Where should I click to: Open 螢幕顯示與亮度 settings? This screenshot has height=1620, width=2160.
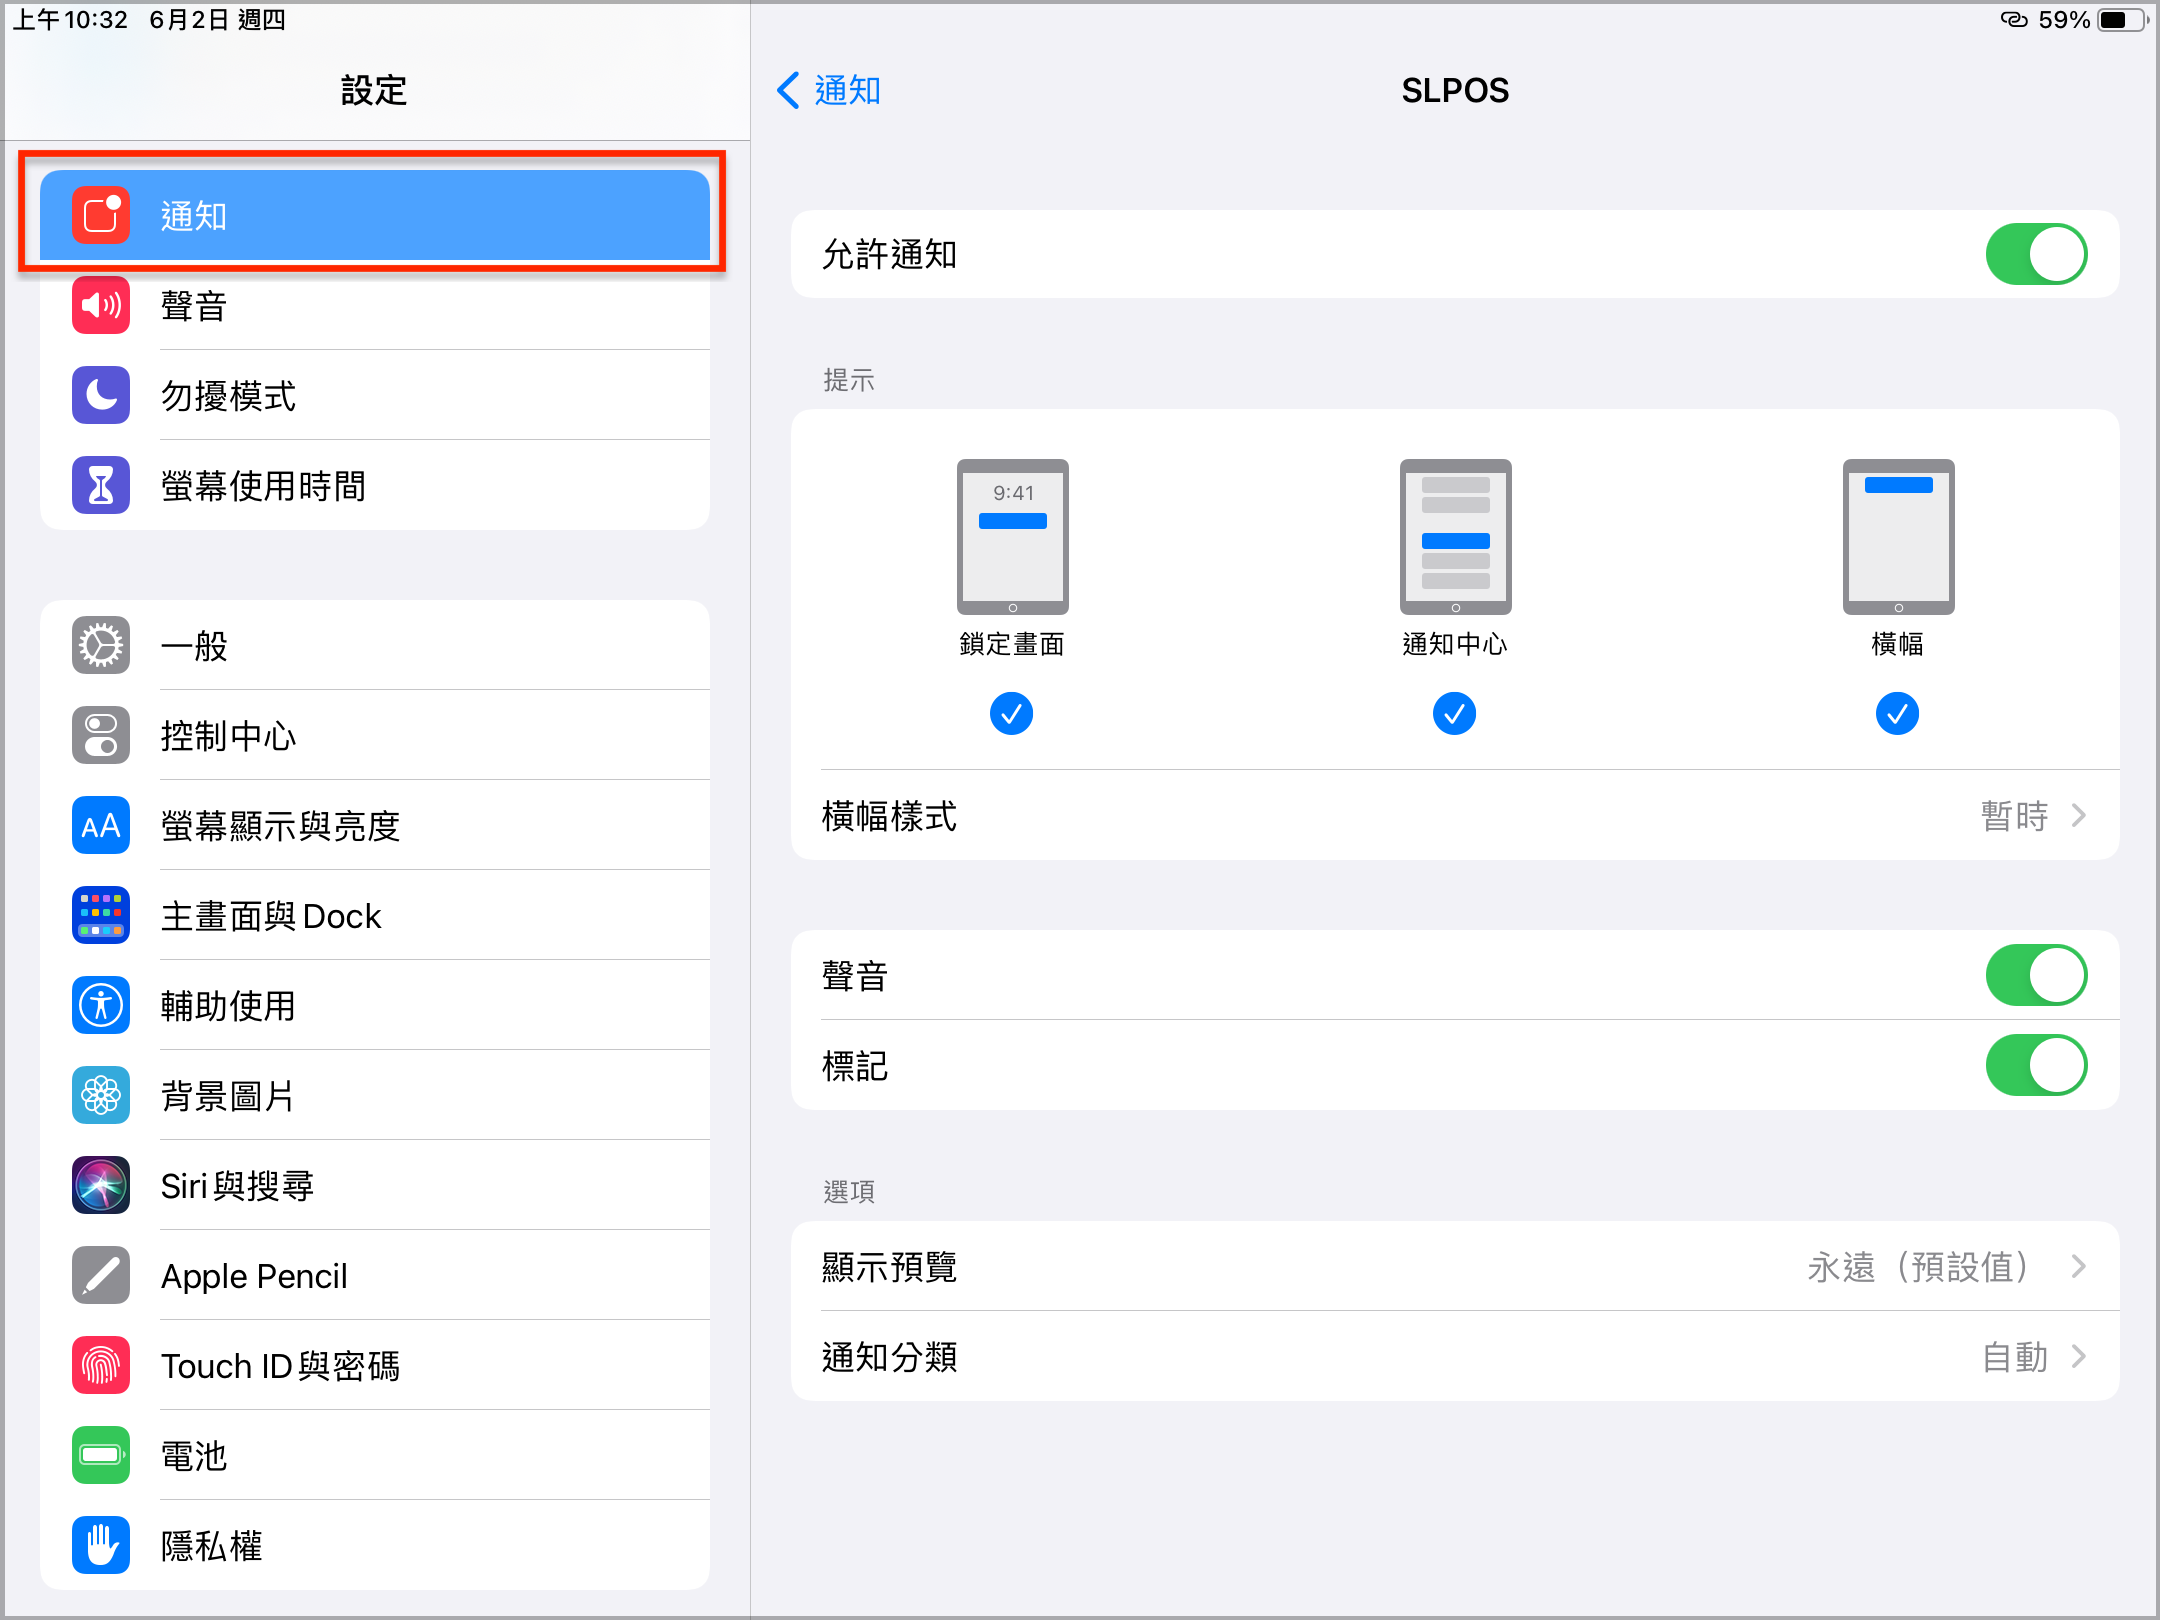(375, 825)
